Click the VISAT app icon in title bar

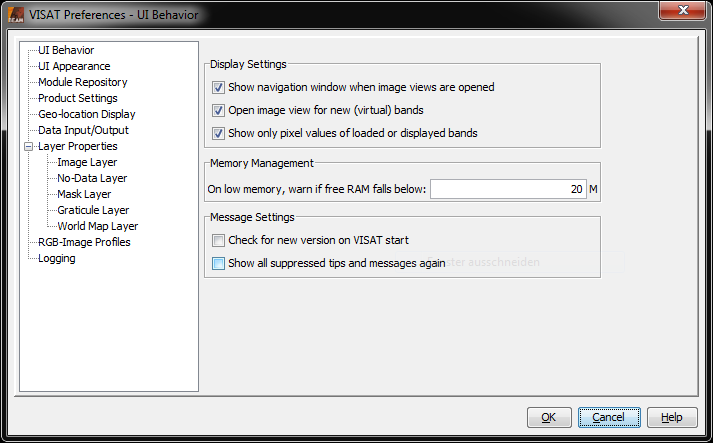15,15
